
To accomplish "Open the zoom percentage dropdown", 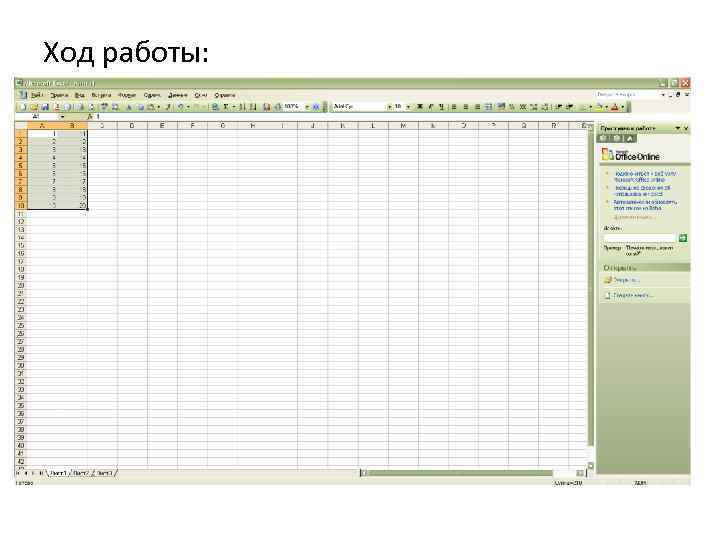I will (x=307, y=107).
